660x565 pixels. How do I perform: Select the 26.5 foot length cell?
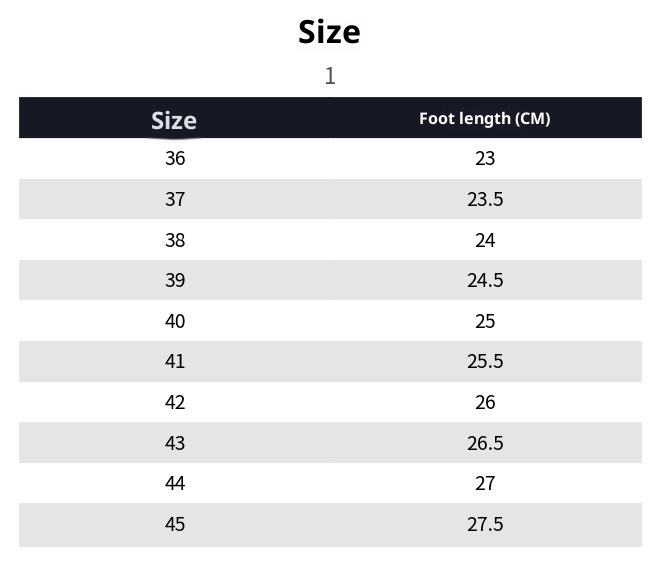[485, 443]
